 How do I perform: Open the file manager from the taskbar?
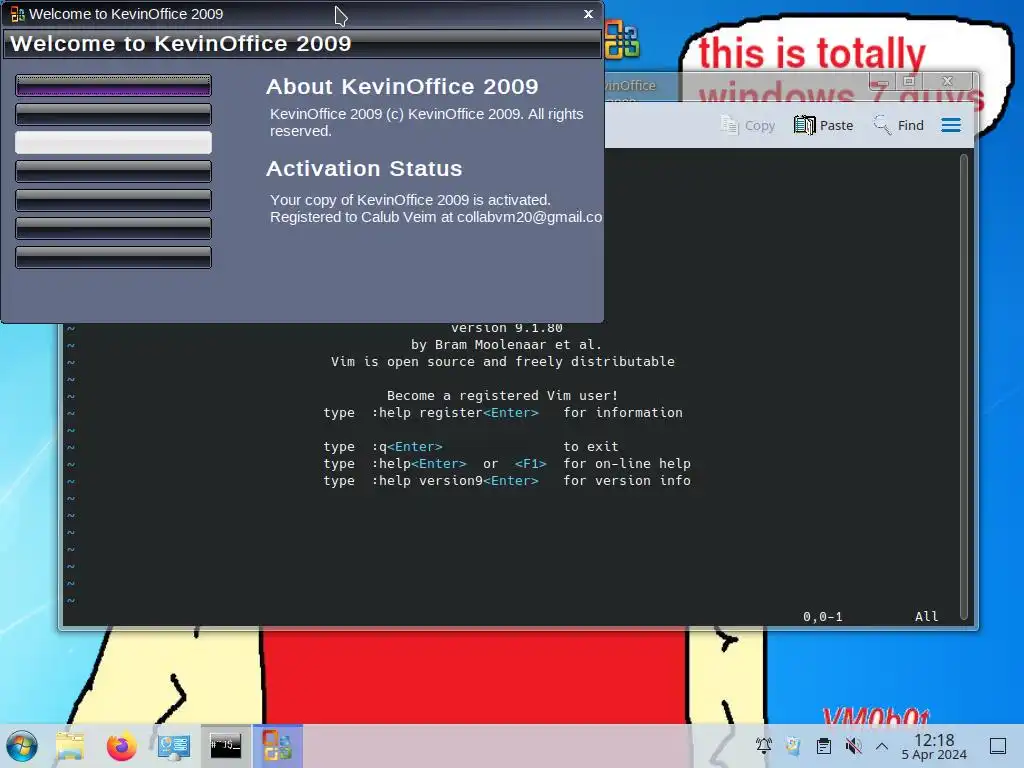click(70, 746)
